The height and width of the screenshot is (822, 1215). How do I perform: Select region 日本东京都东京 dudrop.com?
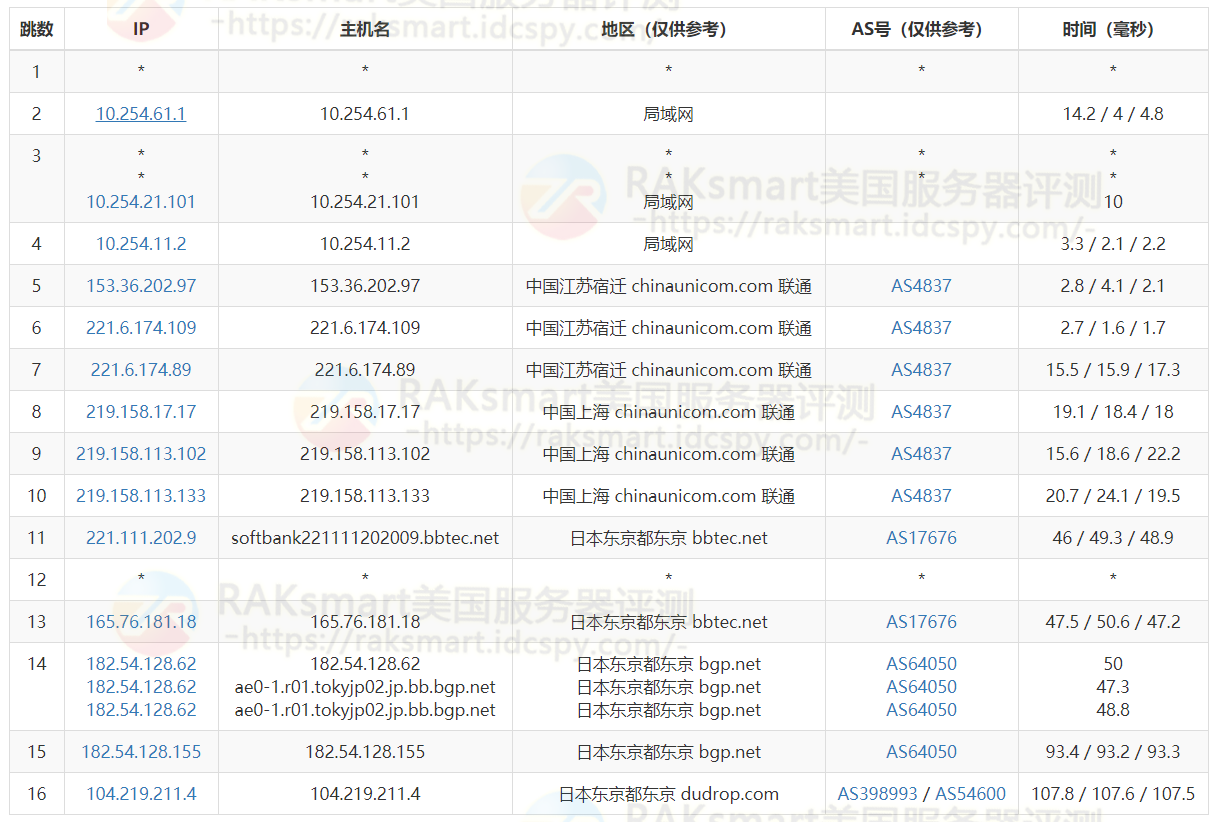[x=668, y=794]
